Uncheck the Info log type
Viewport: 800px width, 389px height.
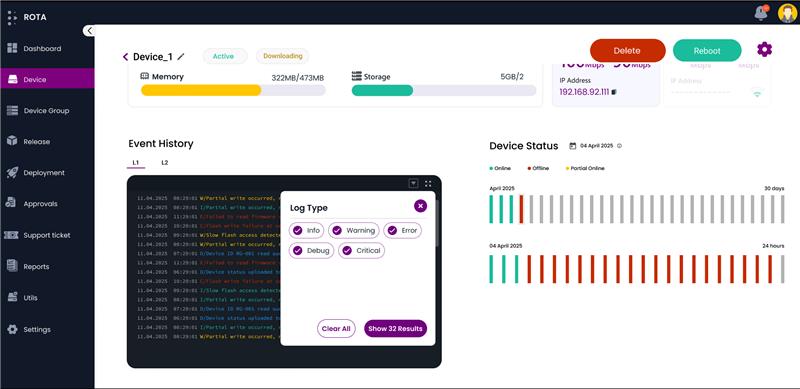click(306, 230)
